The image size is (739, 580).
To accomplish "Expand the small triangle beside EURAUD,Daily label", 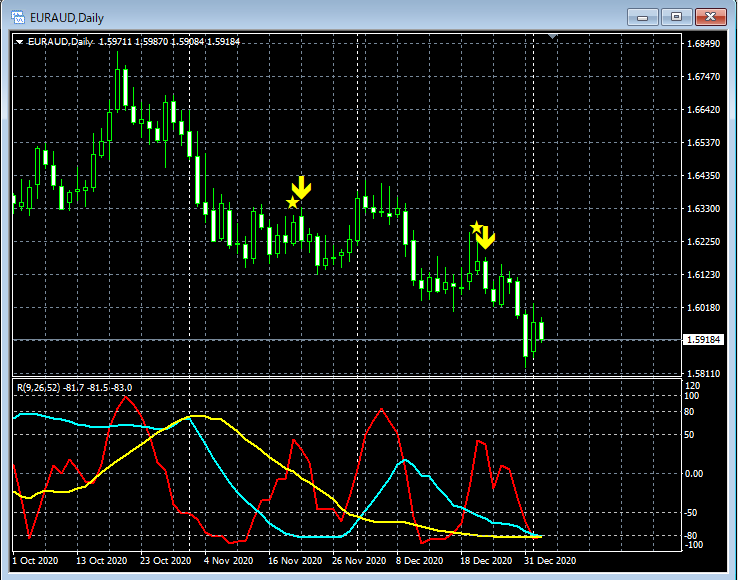I will coord(19,41).
